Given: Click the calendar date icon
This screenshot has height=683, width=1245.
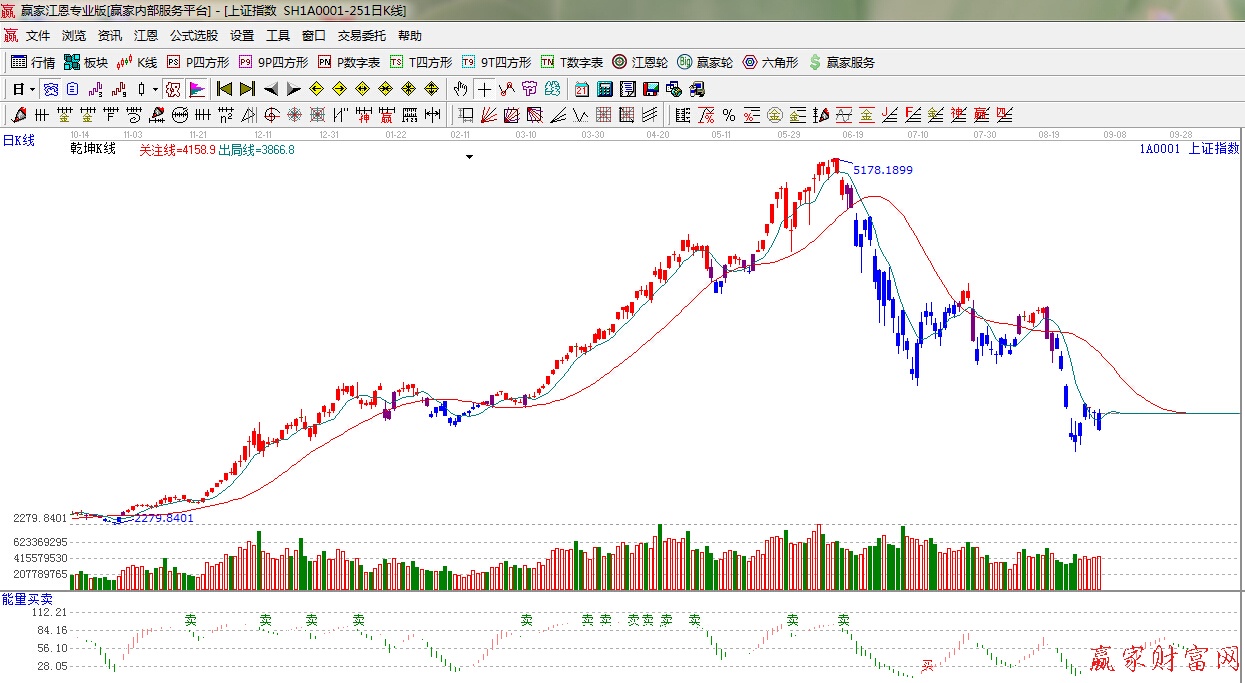Looking at the screenshot, I should (581, 89).
